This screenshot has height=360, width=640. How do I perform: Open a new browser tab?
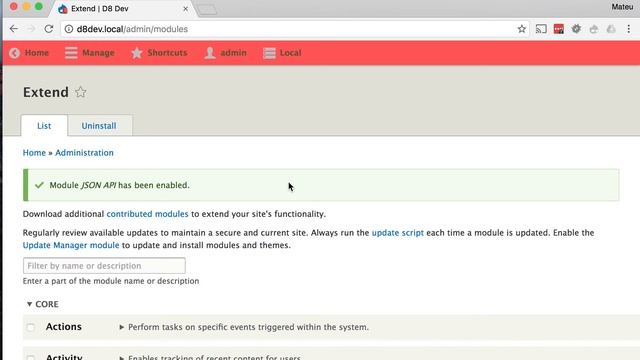tap(207, 9)
